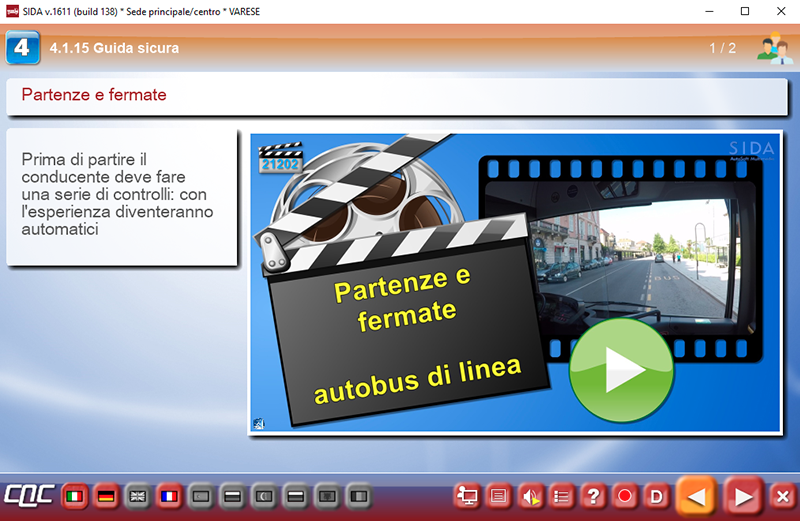Play audio narration with speaker button
This screenshot has height=521, width=800.
click(531, 495)
